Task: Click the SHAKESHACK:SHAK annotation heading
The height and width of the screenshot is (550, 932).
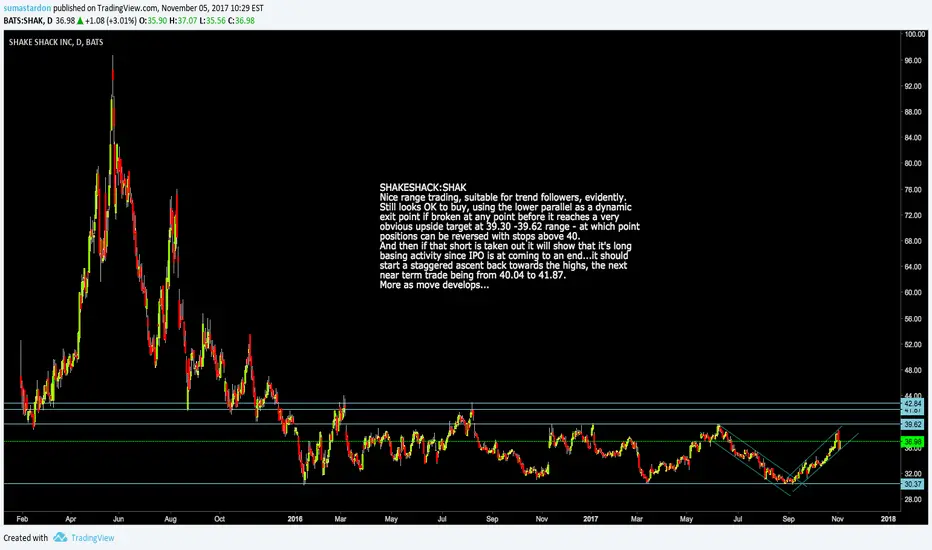Action: (x=423, y=187)
